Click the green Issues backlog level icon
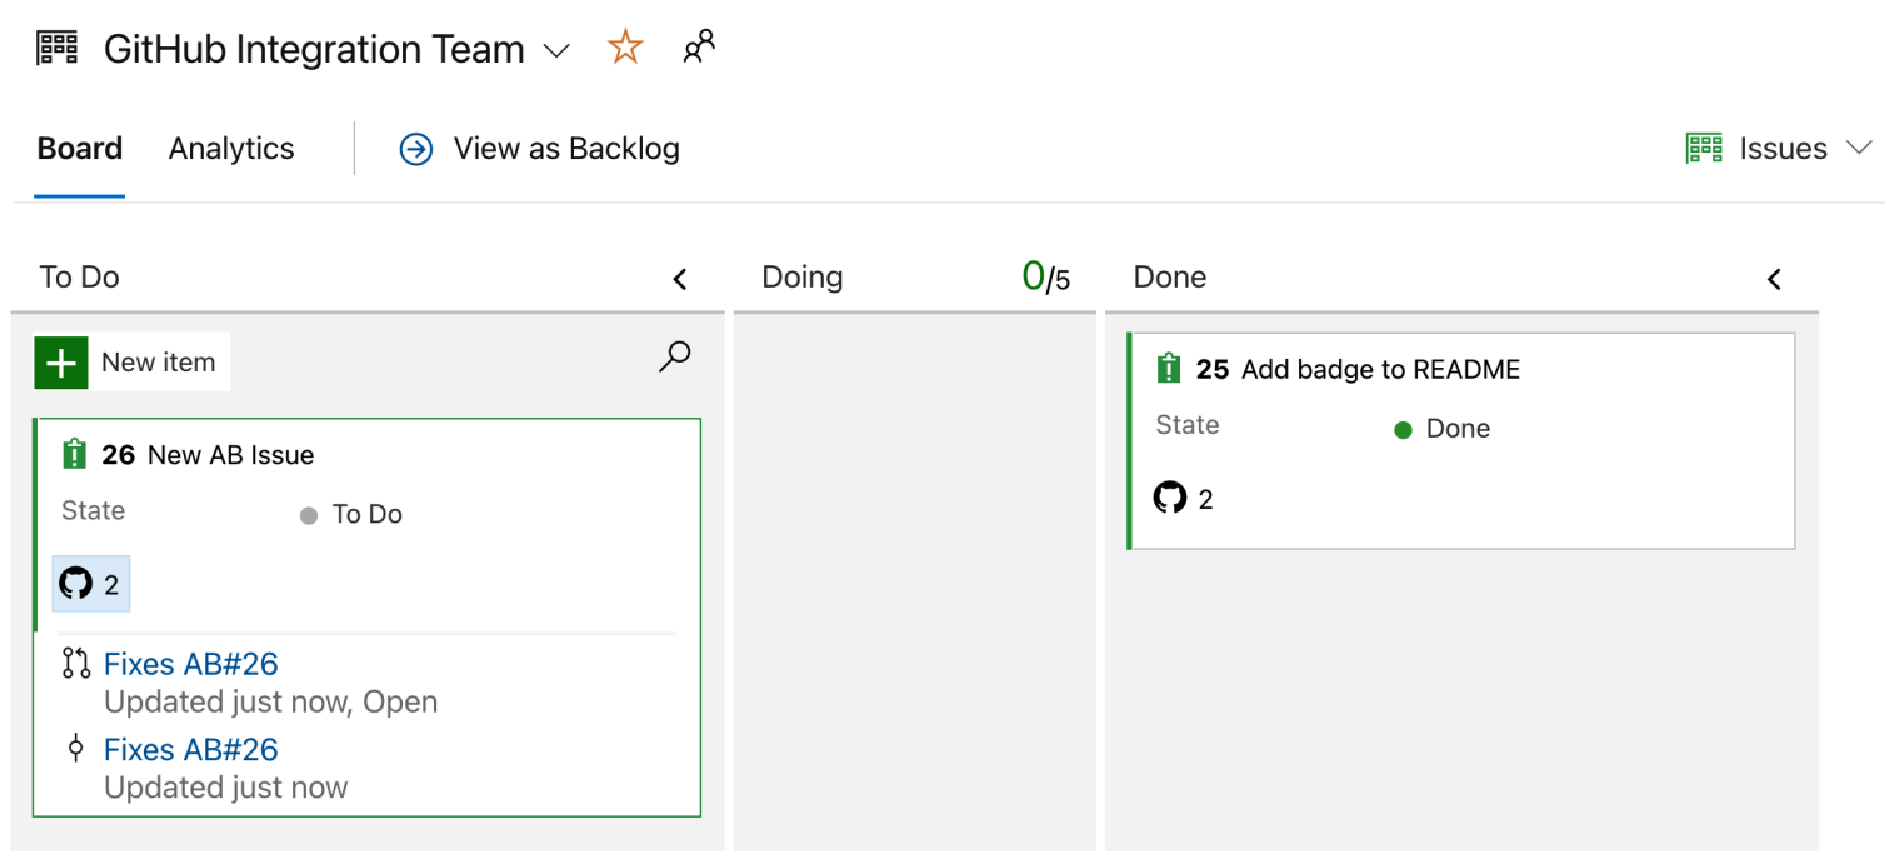This screenshot has width=1885, height=851. 1704,148
